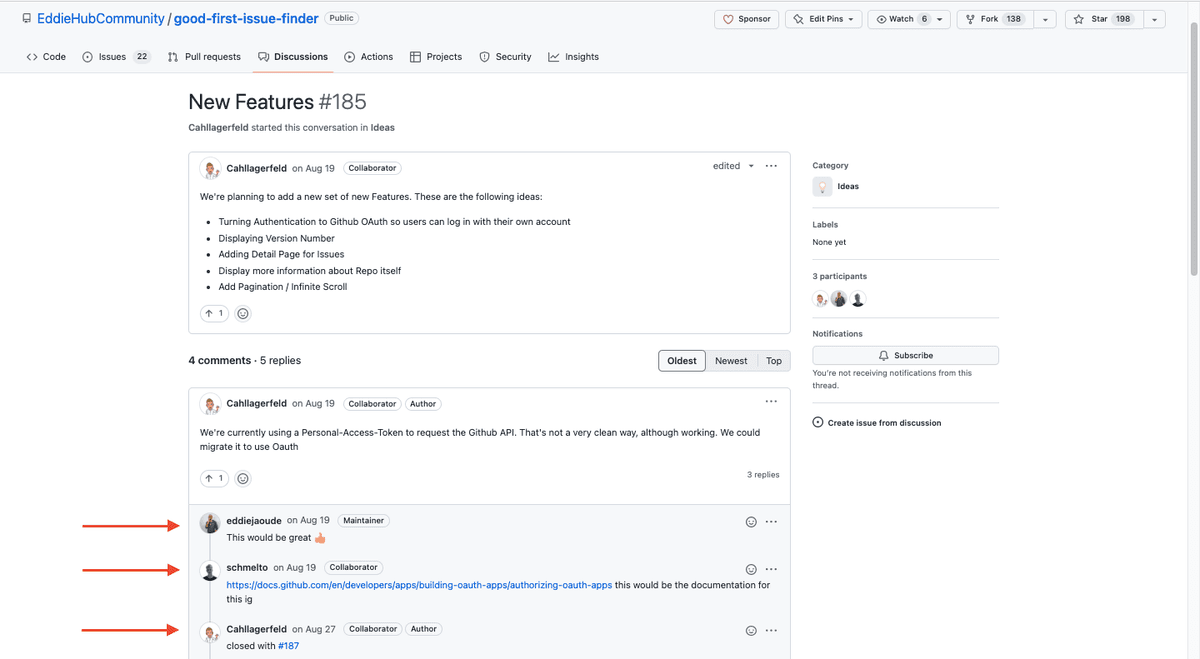Open the Insights tab
Screen dimensions: 1200x659
click(573, 57)
